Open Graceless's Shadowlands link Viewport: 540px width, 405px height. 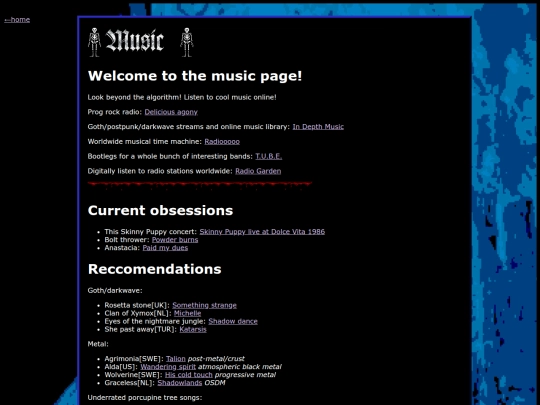tap(180, 383)
